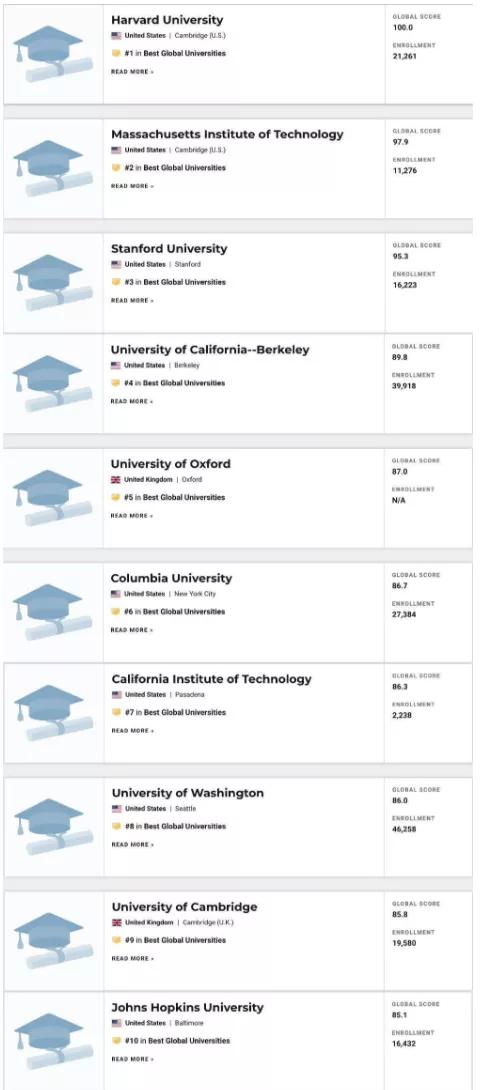Select California Institute of Technology heading
480x1090 pixels.
[211, 679]
